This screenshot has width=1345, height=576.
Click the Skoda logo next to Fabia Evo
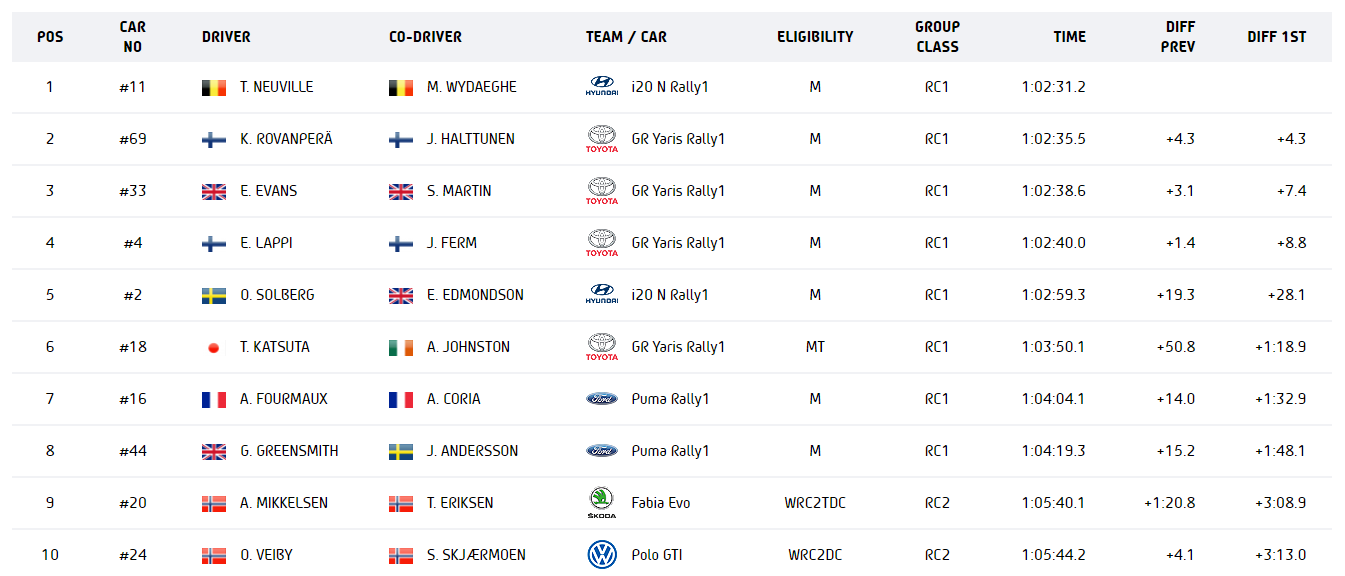pyautogui.click(x=601, y=503)
